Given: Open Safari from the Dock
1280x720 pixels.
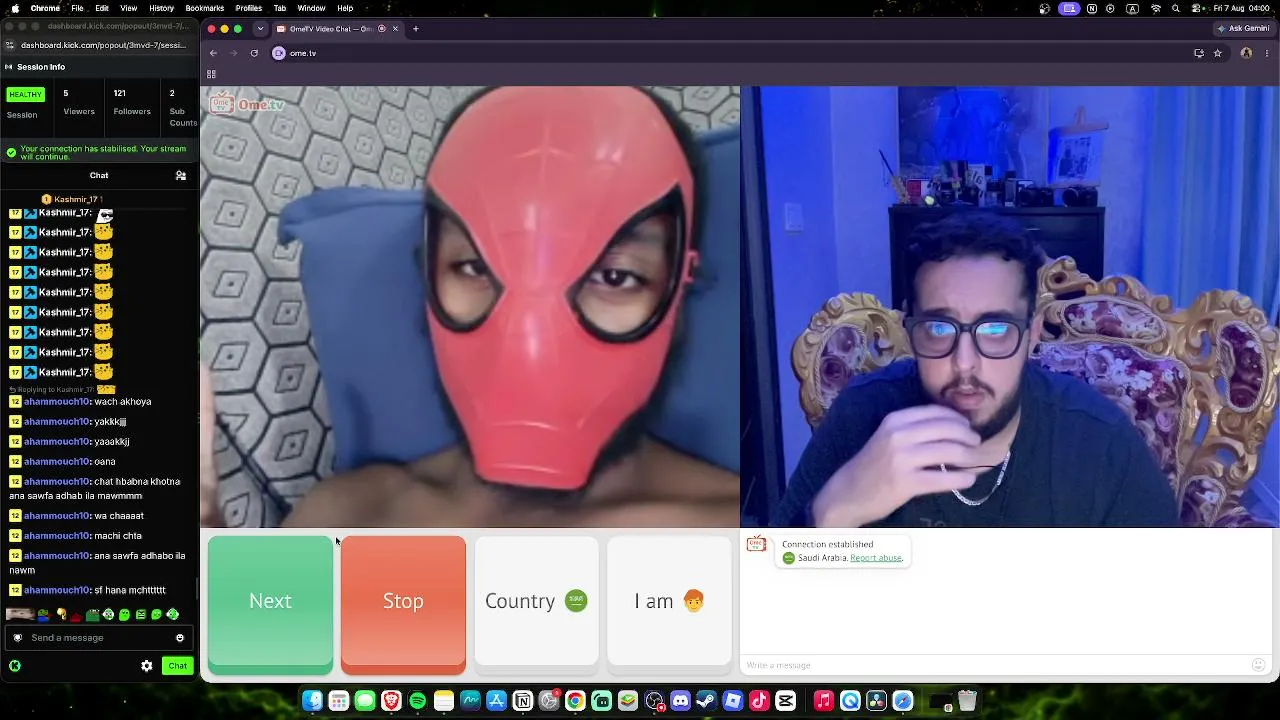Looking at the screenshot, I should click(x=903, y=701).
